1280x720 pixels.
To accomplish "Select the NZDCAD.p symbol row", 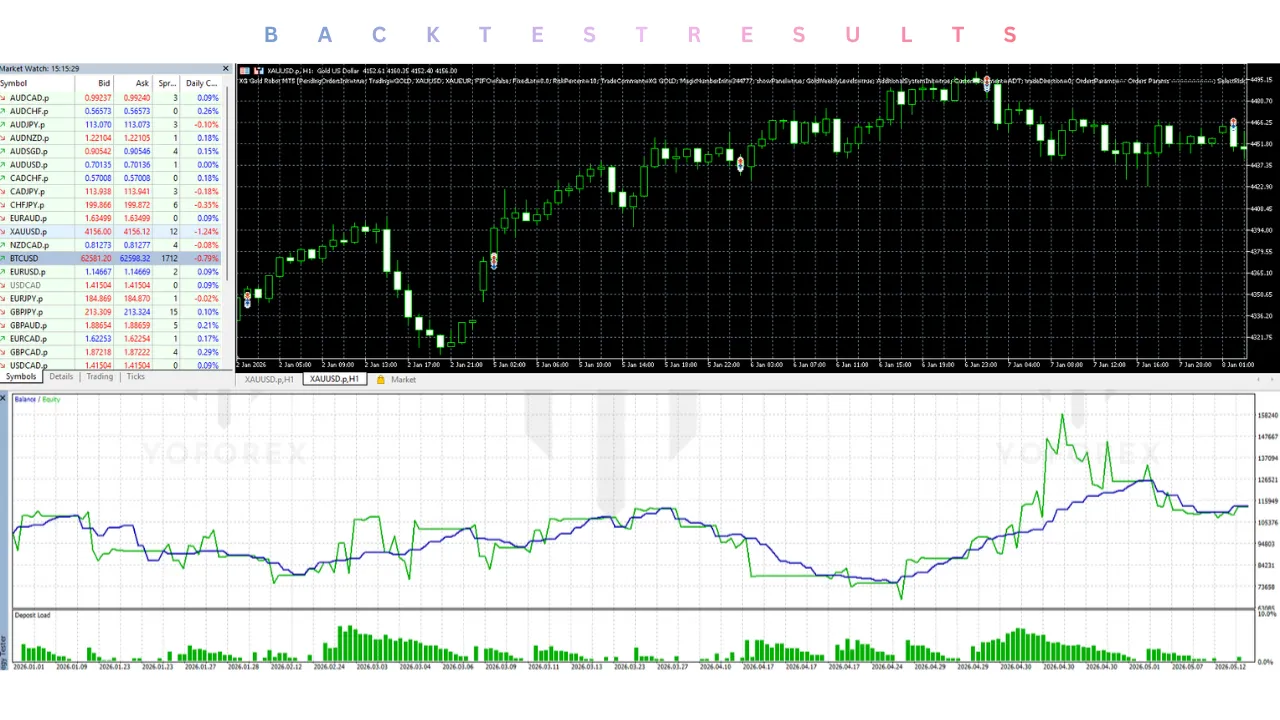I will [x=111, y=245].
